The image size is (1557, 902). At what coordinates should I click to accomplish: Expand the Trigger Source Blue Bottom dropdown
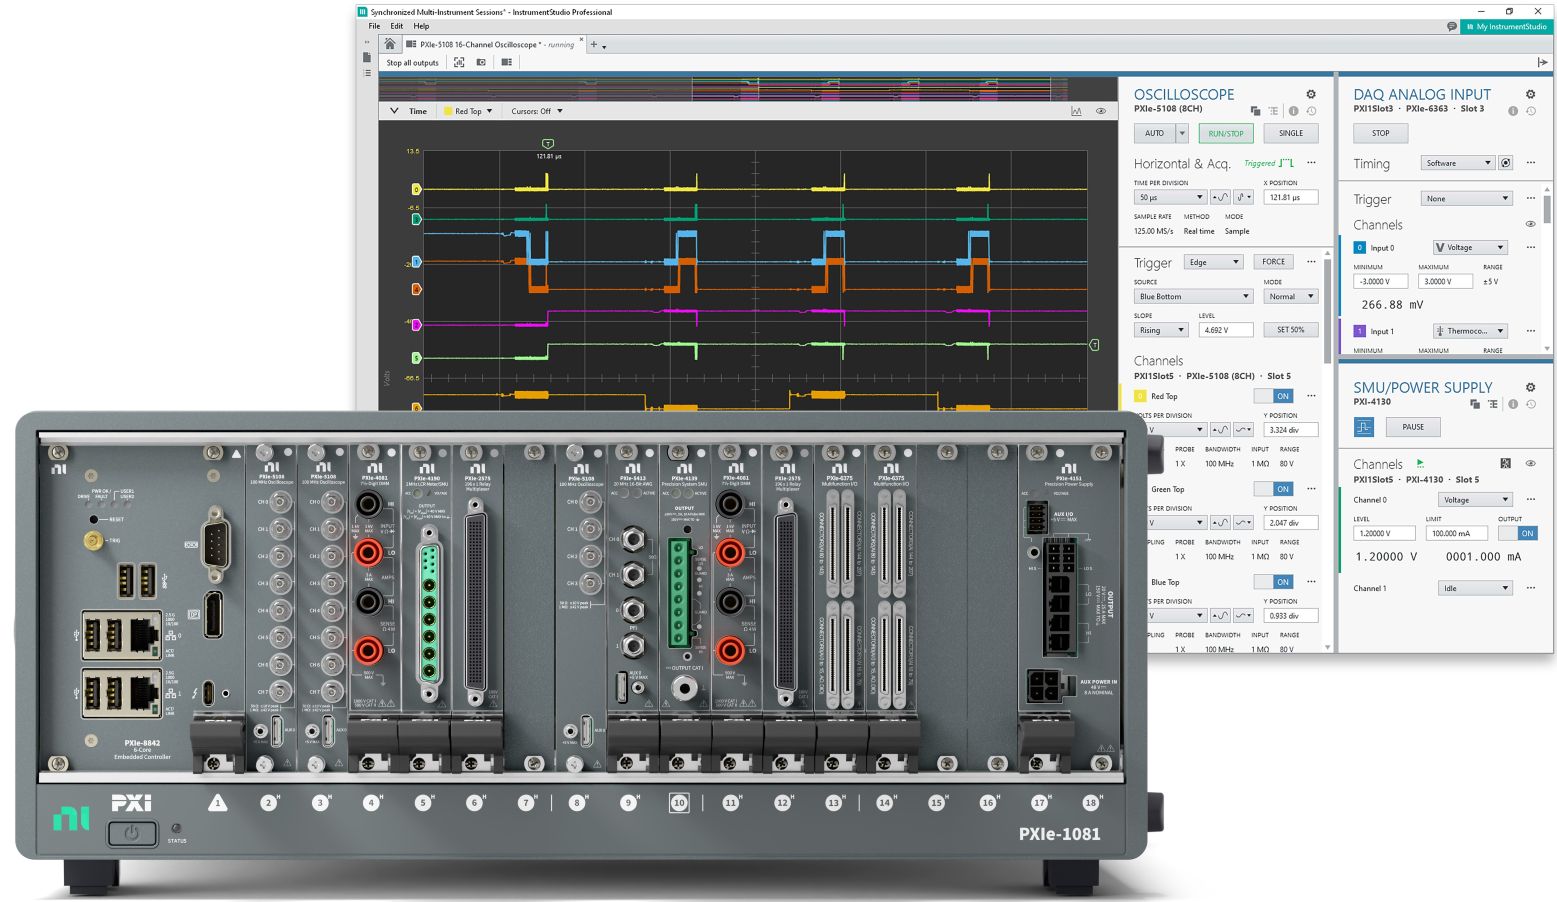coord(1193,297)
